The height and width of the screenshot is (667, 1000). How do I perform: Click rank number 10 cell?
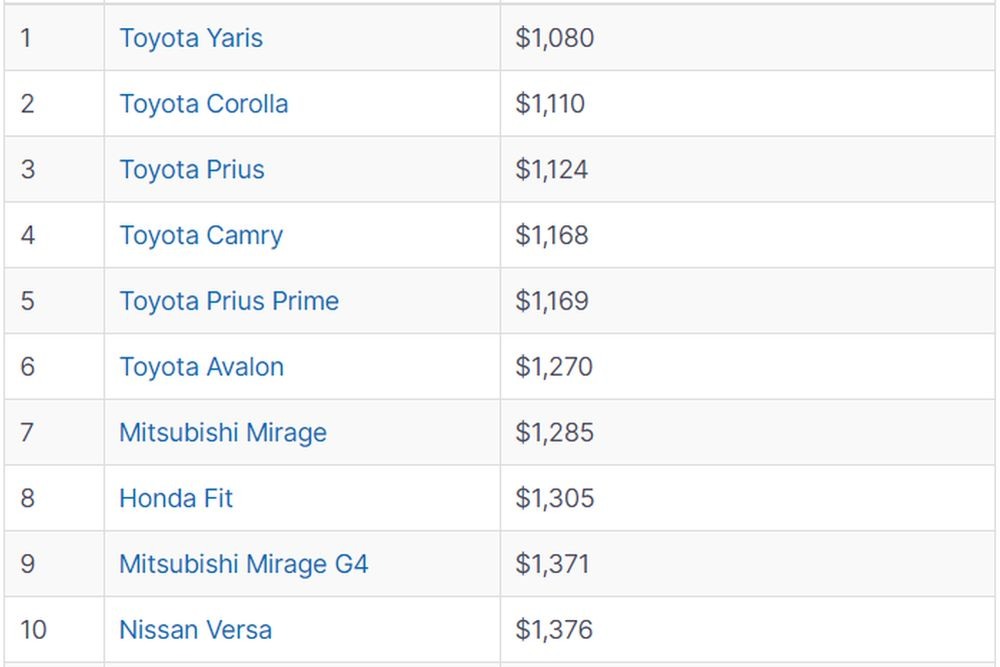54,629
